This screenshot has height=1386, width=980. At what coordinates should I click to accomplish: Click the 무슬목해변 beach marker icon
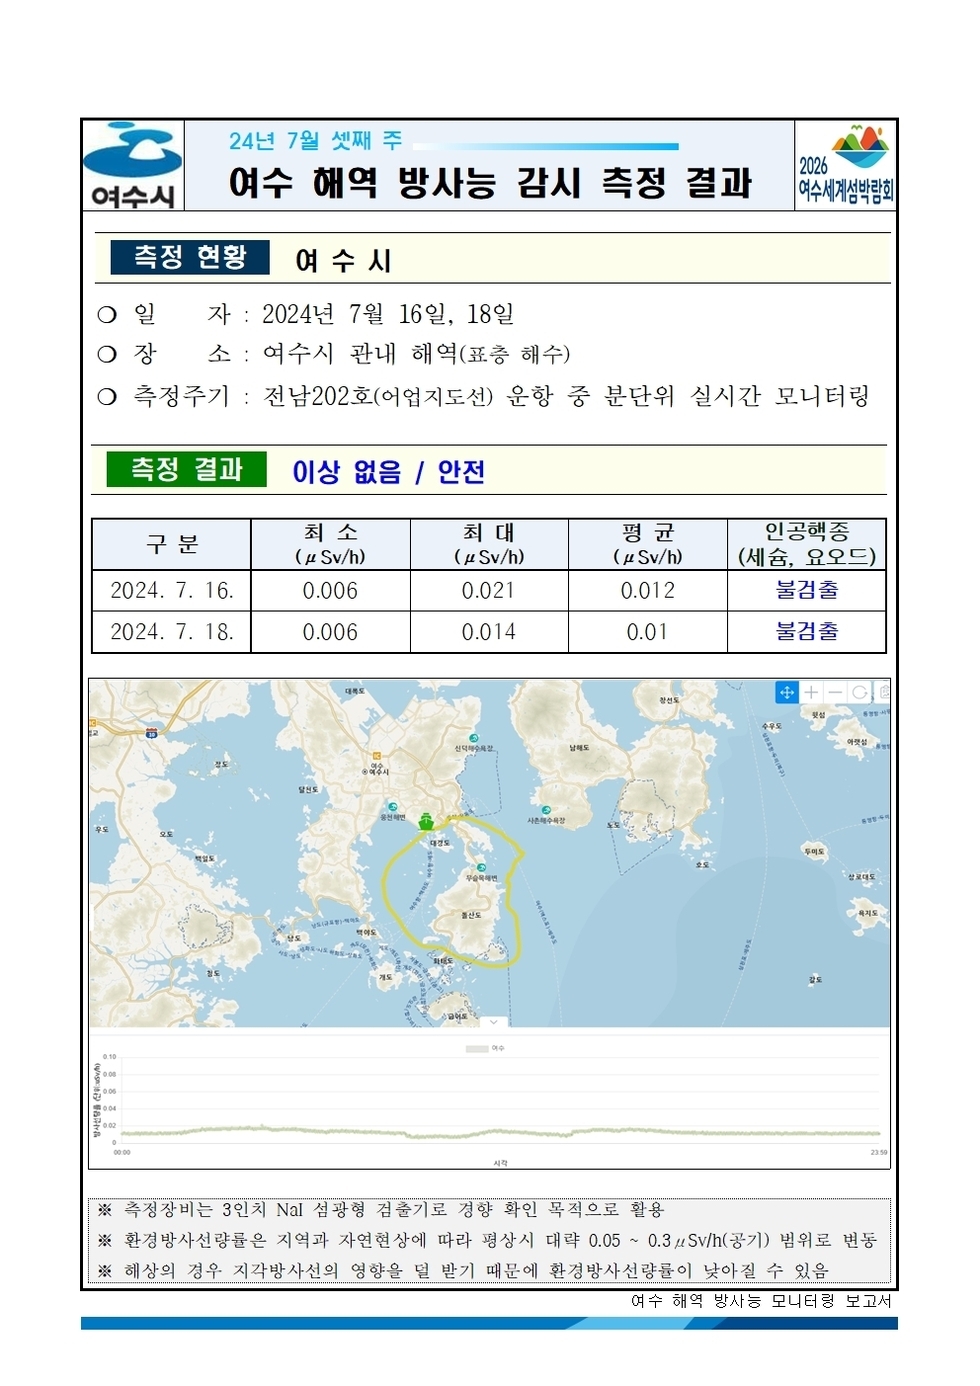point(481,866)
